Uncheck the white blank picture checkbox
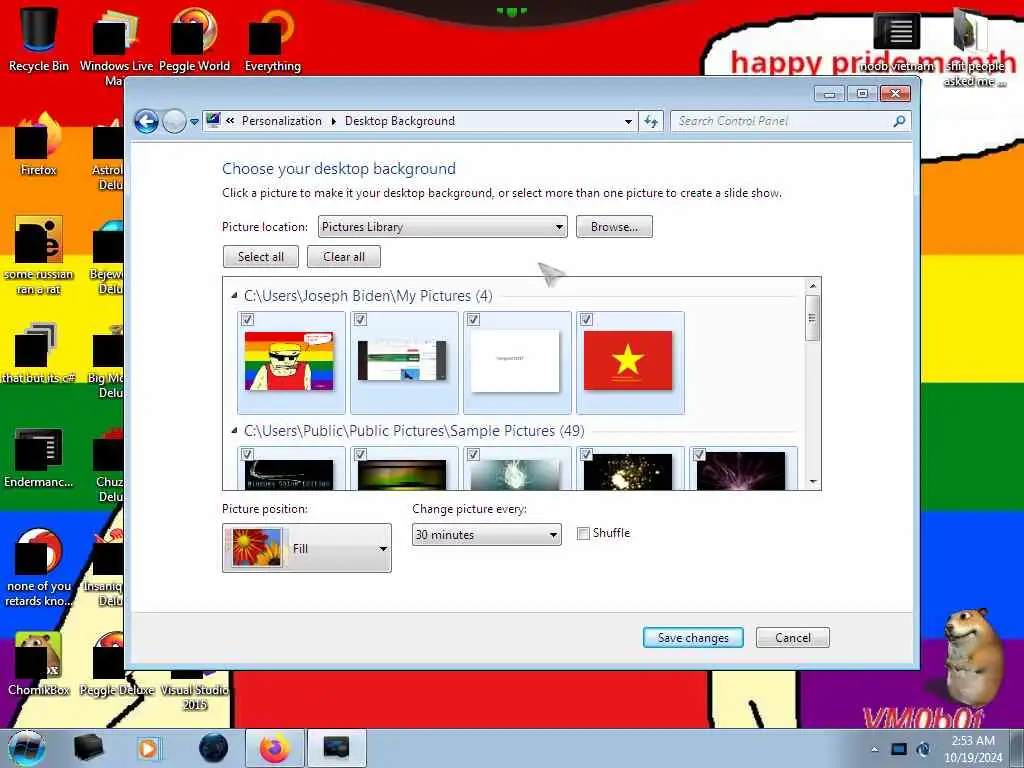The width and height of the screenshot is (1024, 768). pos(473,319)
